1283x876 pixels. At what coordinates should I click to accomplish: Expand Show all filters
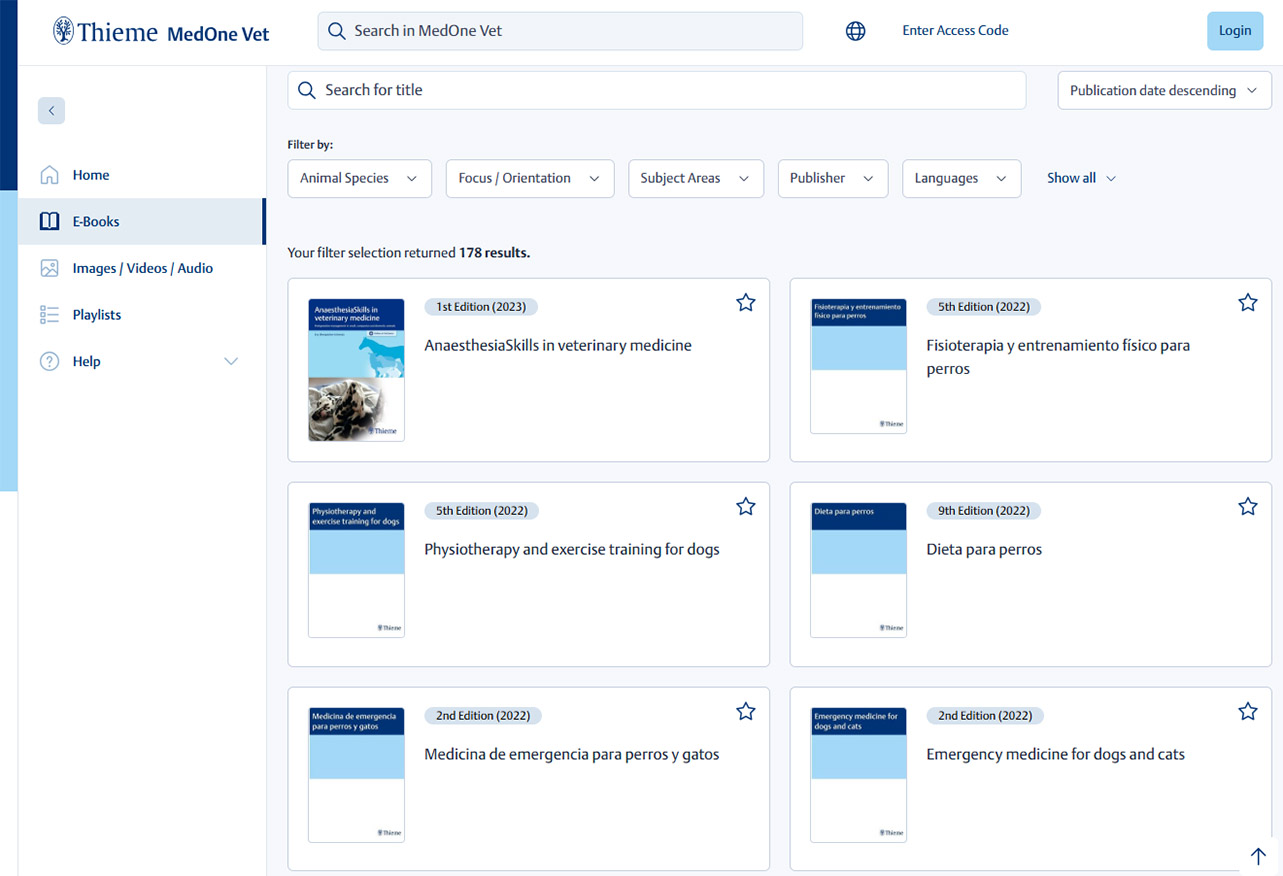(1081, 179)
